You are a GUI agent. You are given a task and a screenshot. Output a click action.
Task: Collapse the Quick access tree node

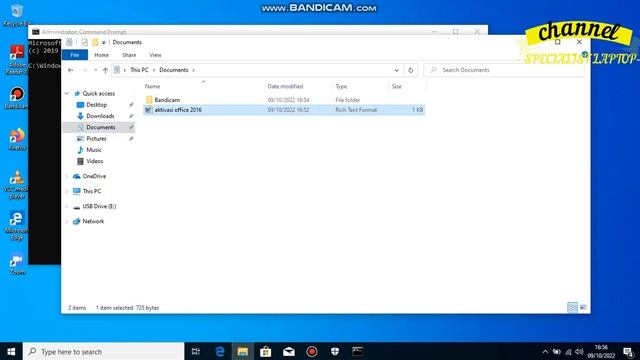tap(67, 93)
